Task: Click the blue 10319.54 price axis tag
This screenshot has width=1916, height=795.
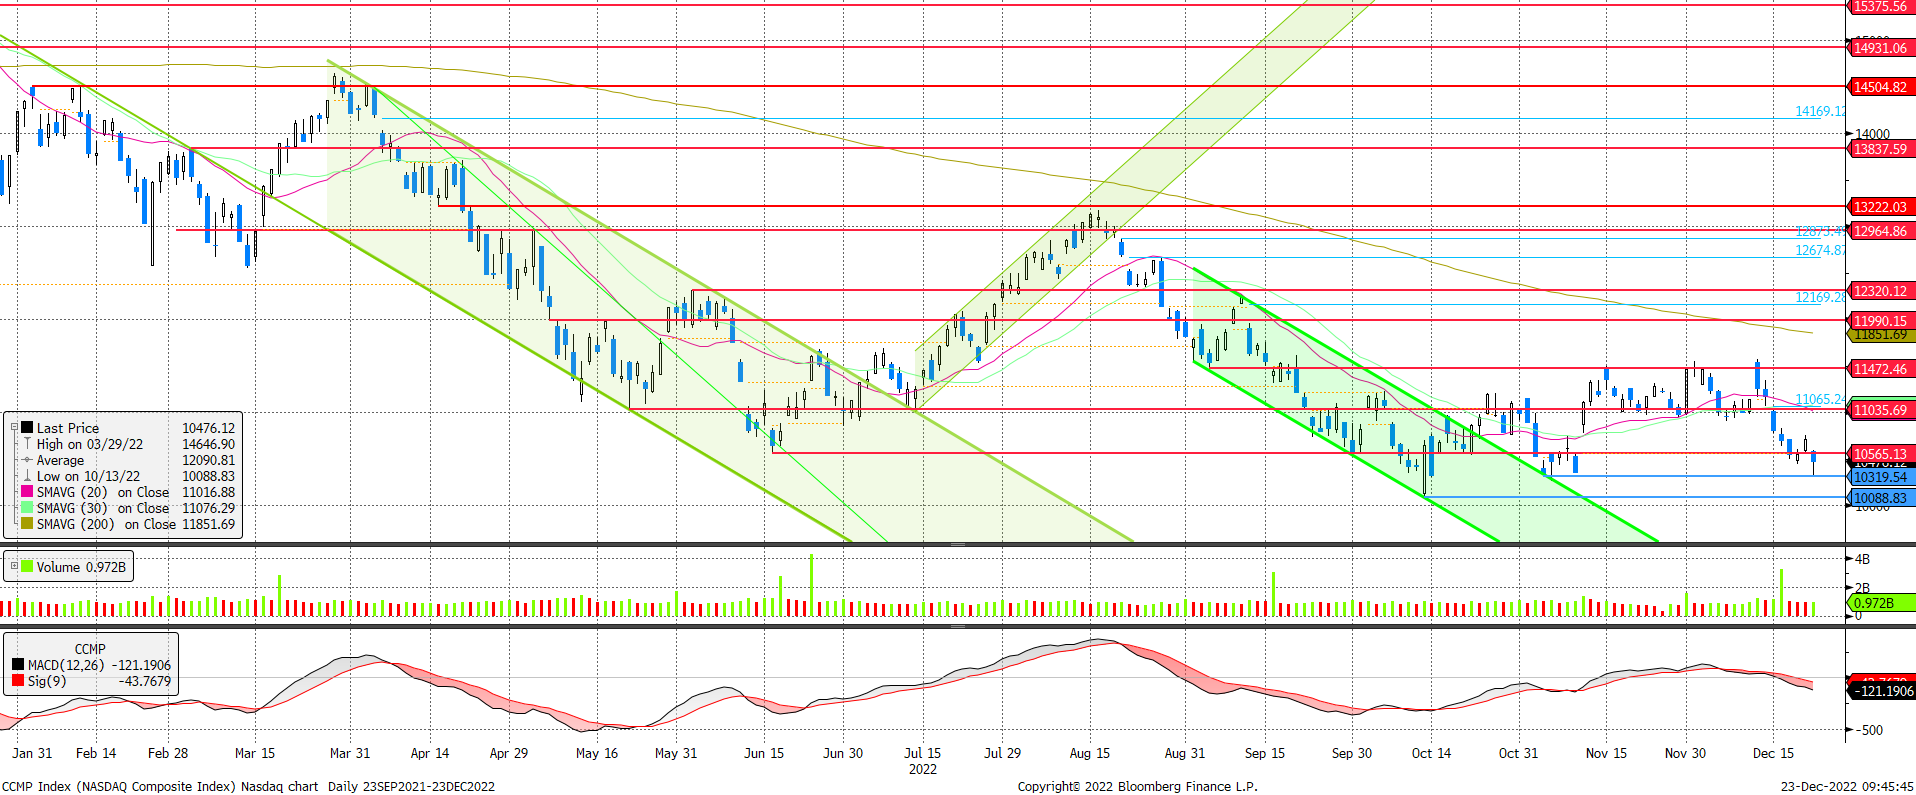Action: click(1880, 477)
